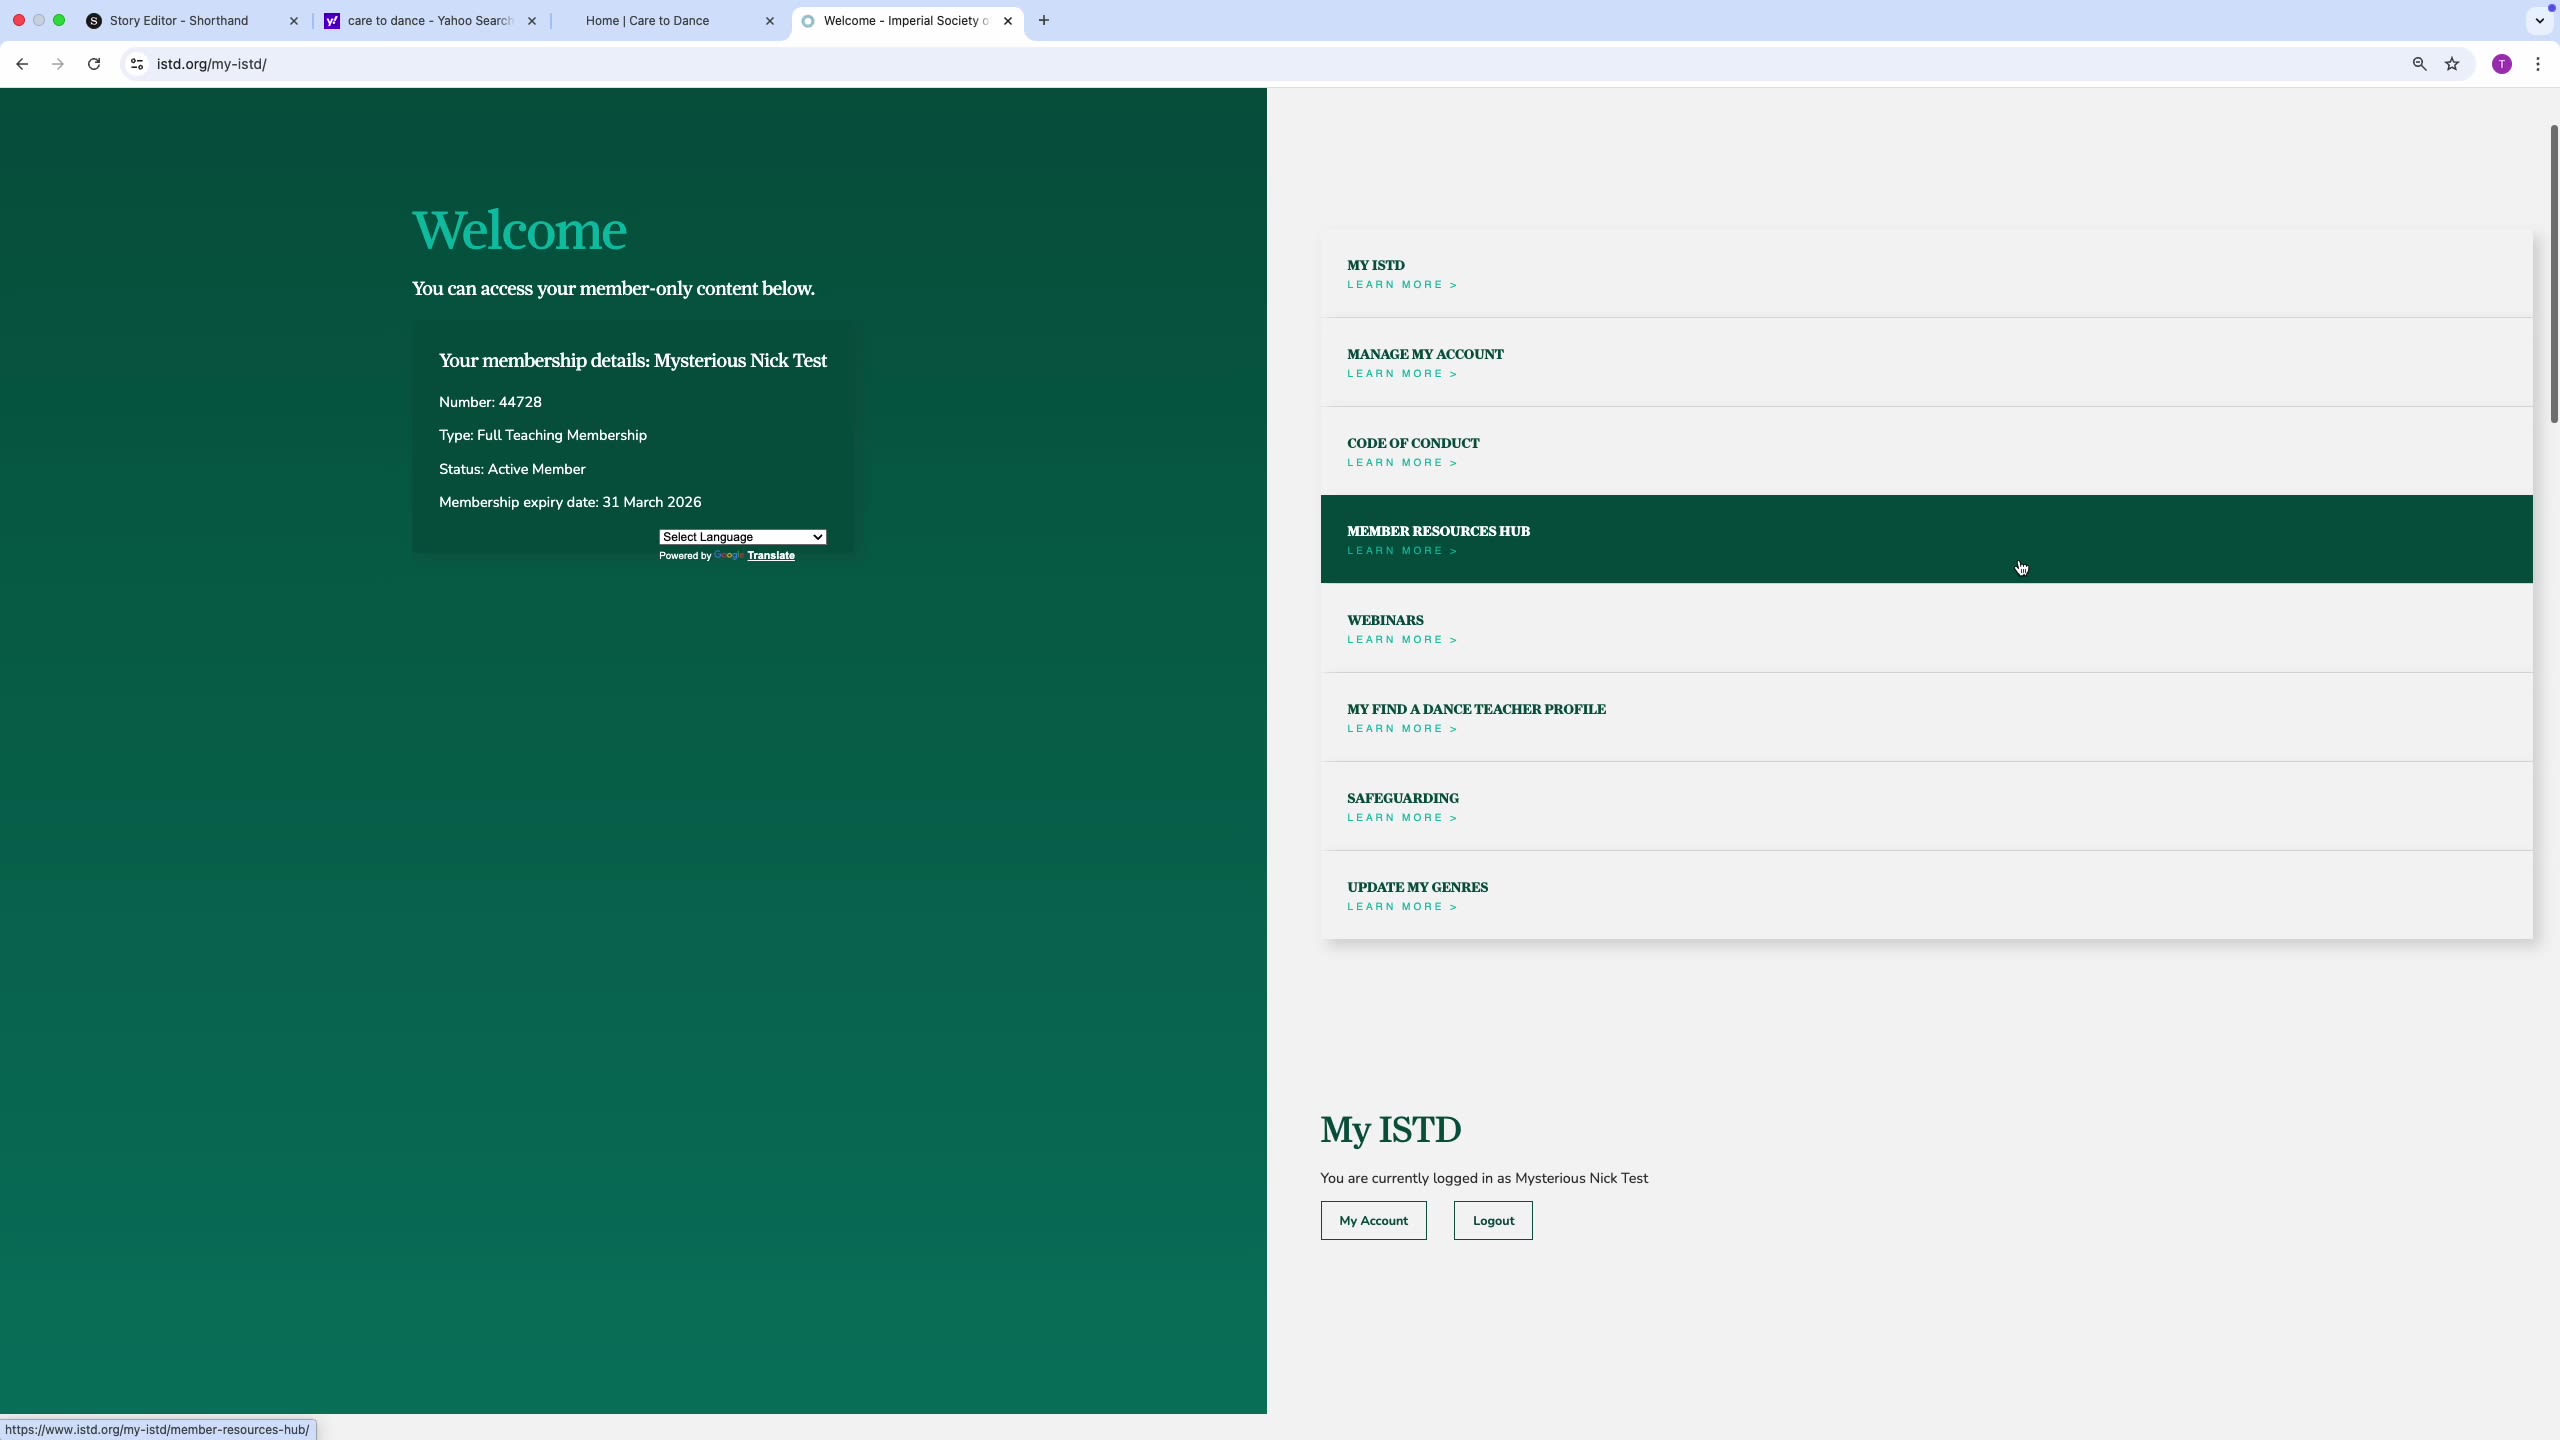This screenshot has height=1440, width=2560.
Task: Open the zoom magnifier icon in address bar
Action: pos(2419,64)
